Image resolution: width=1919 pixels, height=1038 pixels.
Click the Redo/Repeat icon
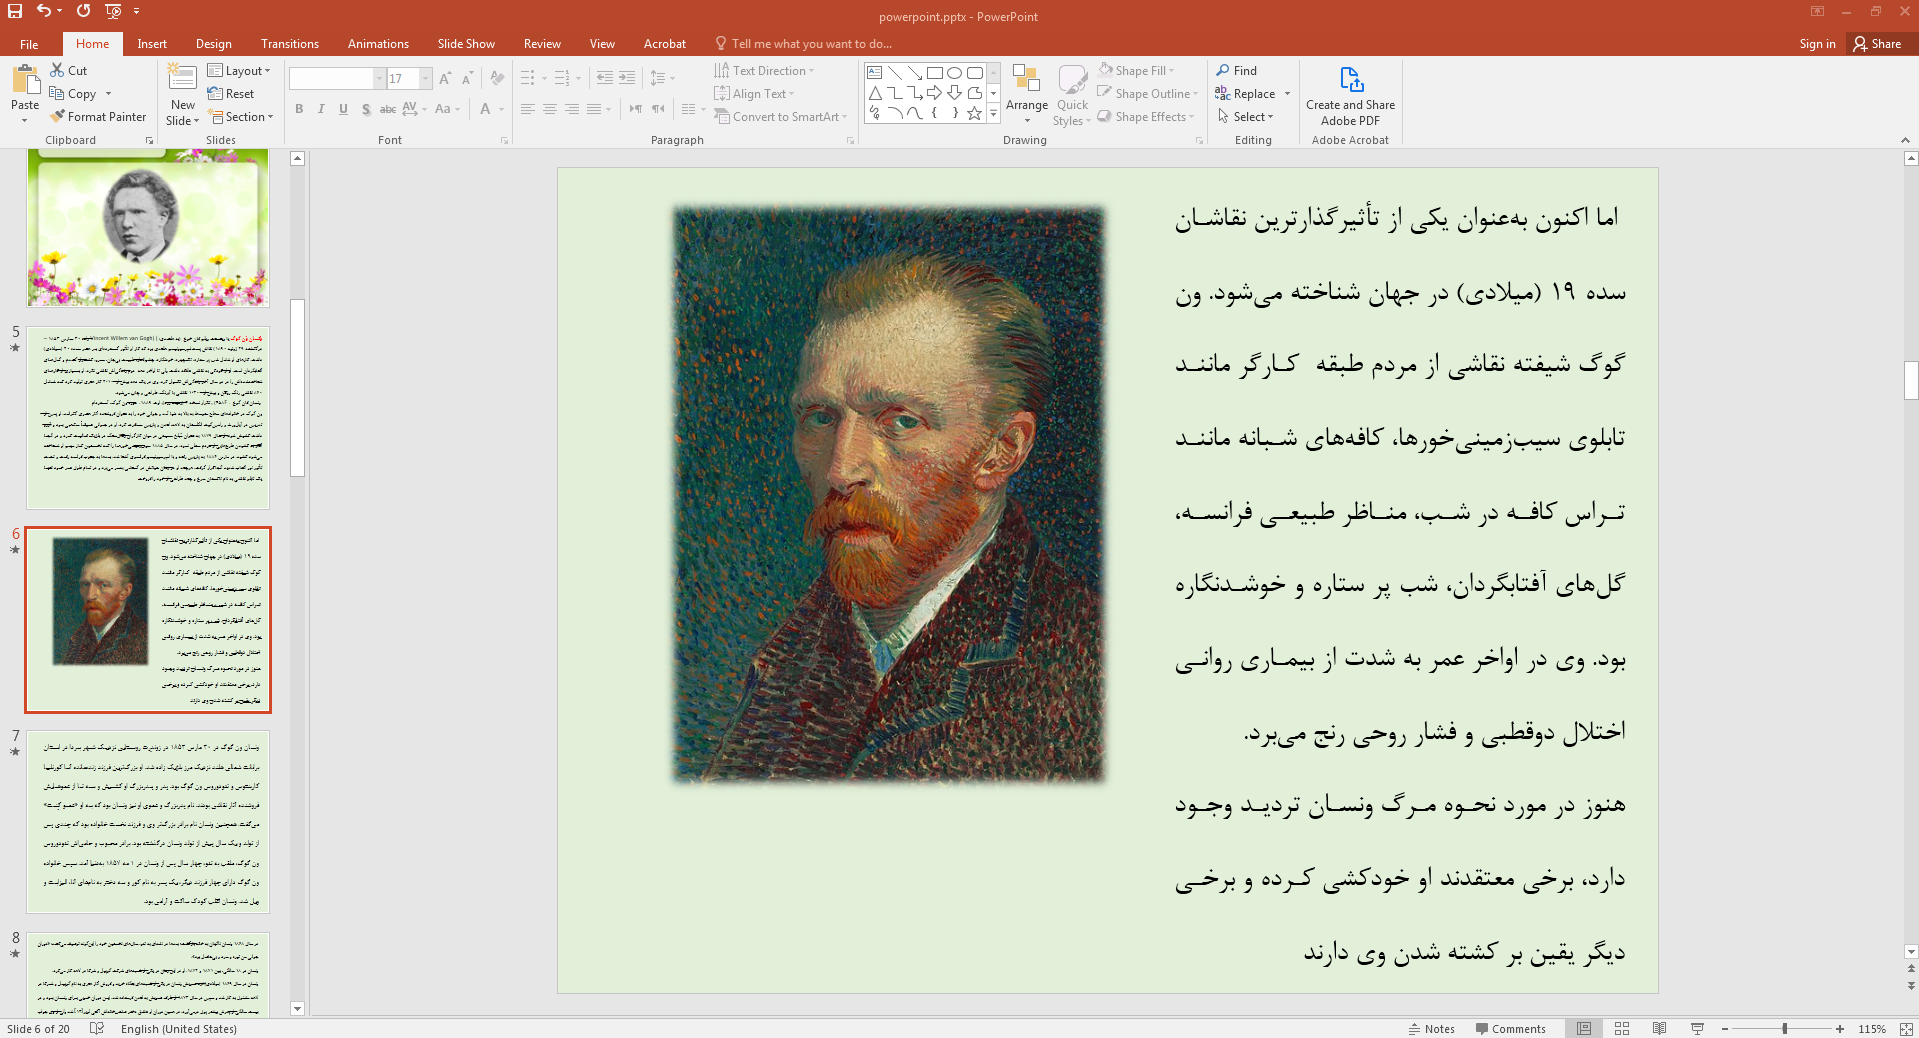(x=83, y=11)
